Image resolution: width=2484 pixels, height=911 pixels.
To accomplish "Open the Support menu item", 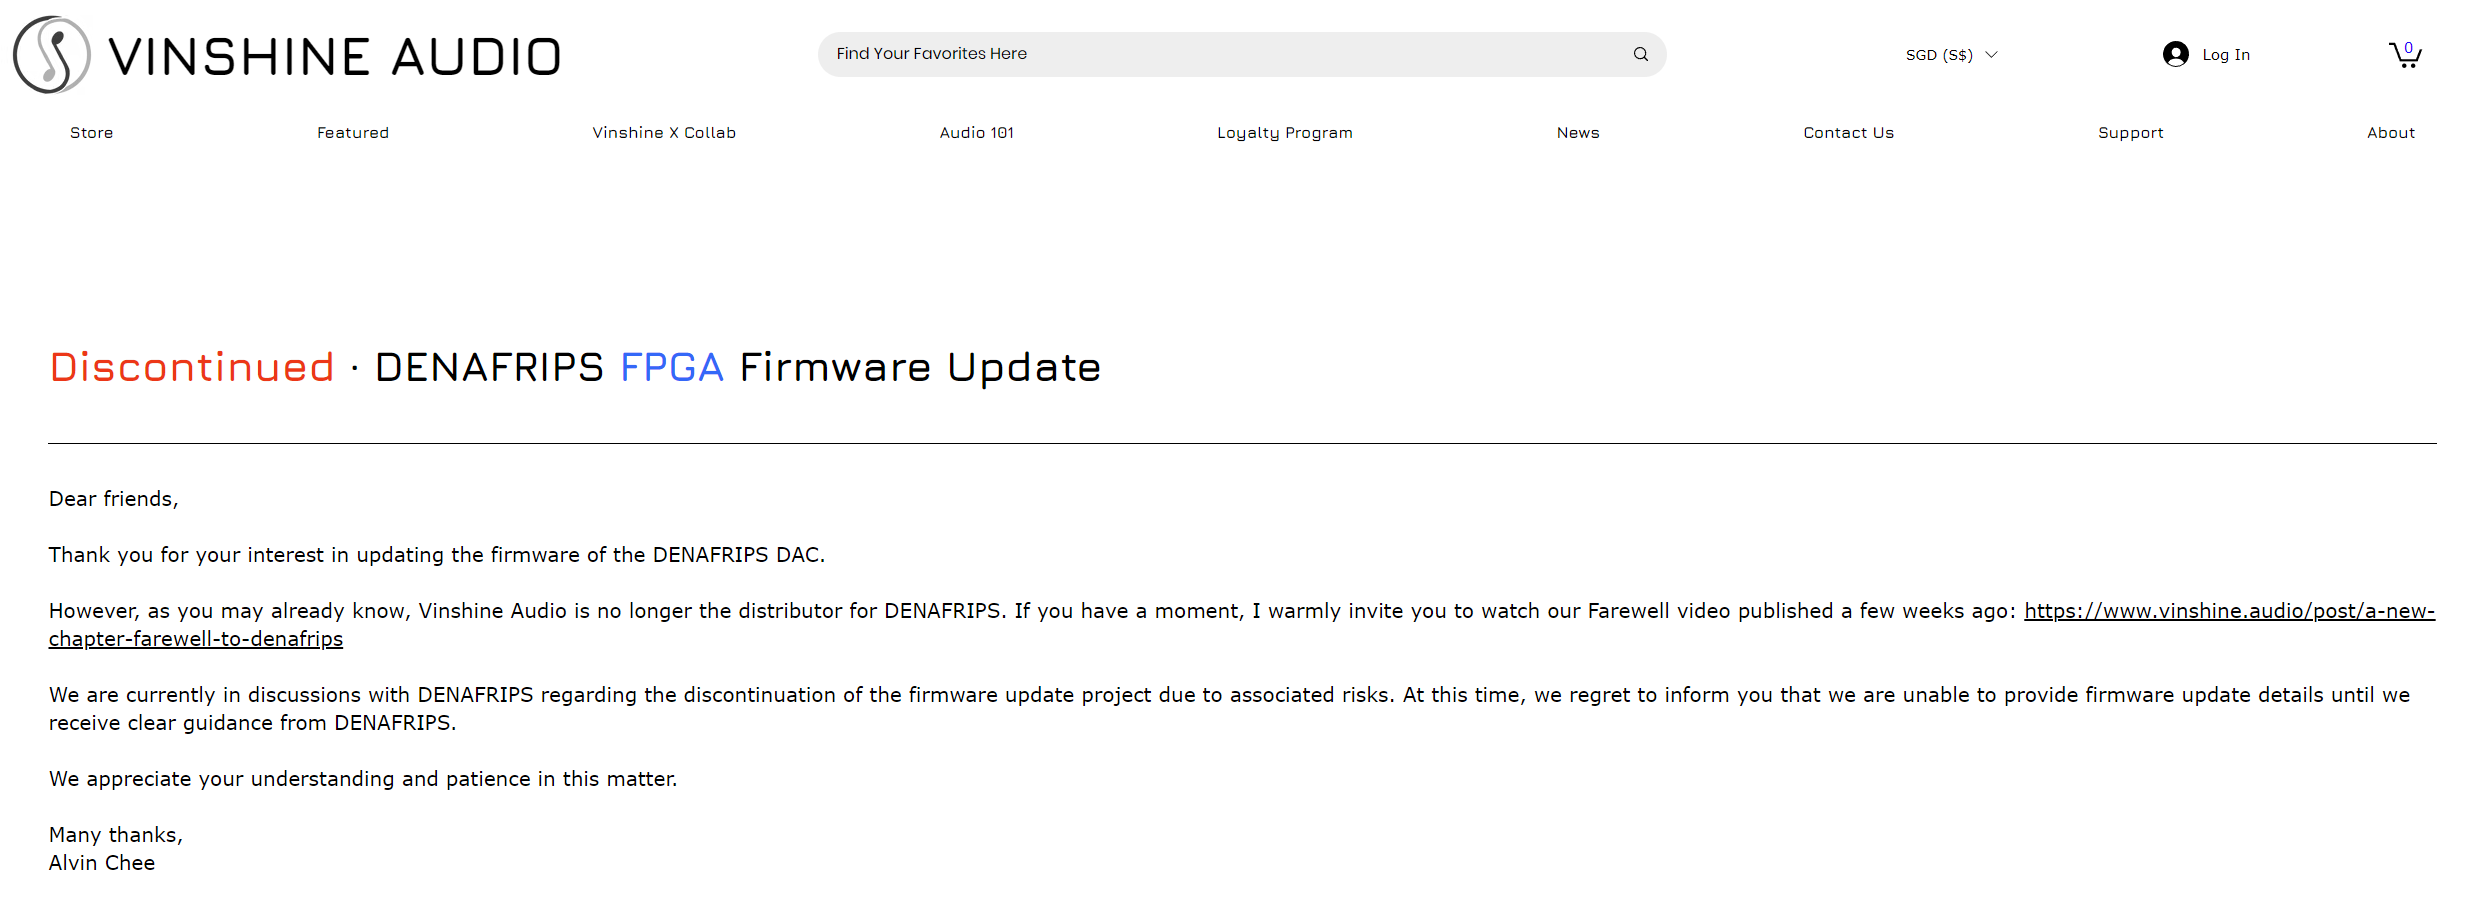I will [2130, 133].
